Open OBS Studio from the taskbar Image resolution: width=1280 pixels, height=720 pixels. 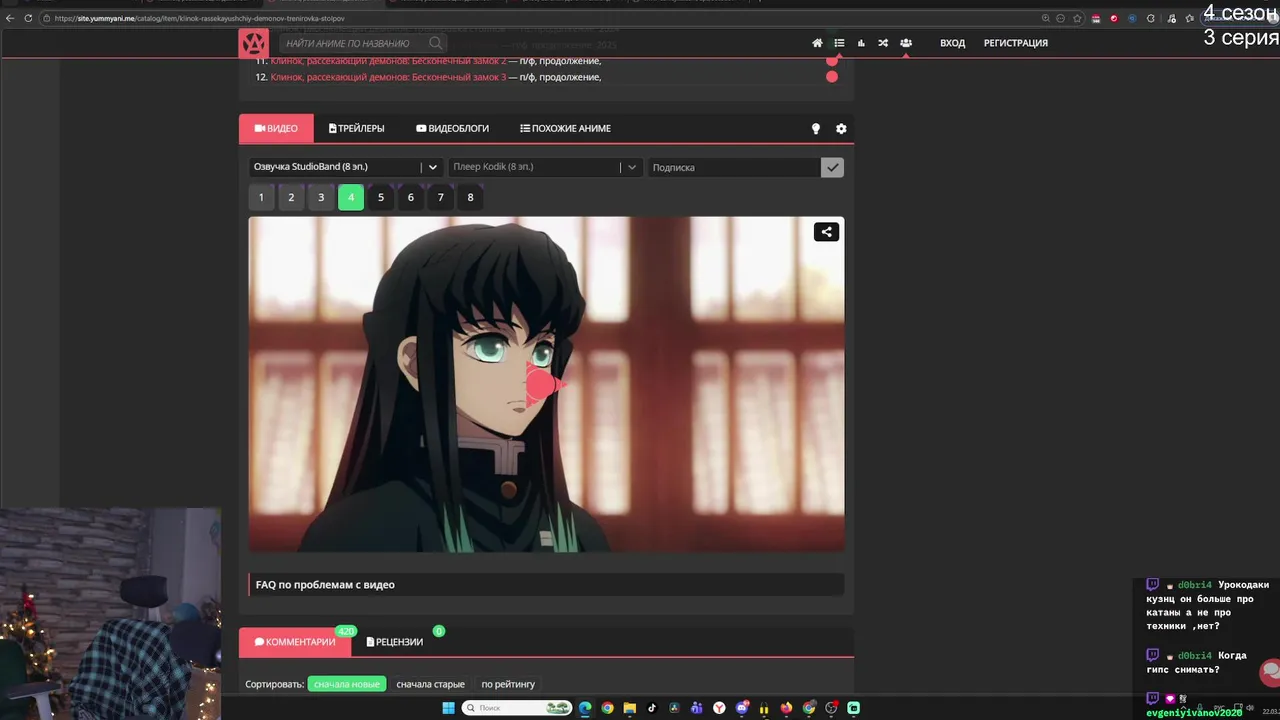[x=831, y=708]
